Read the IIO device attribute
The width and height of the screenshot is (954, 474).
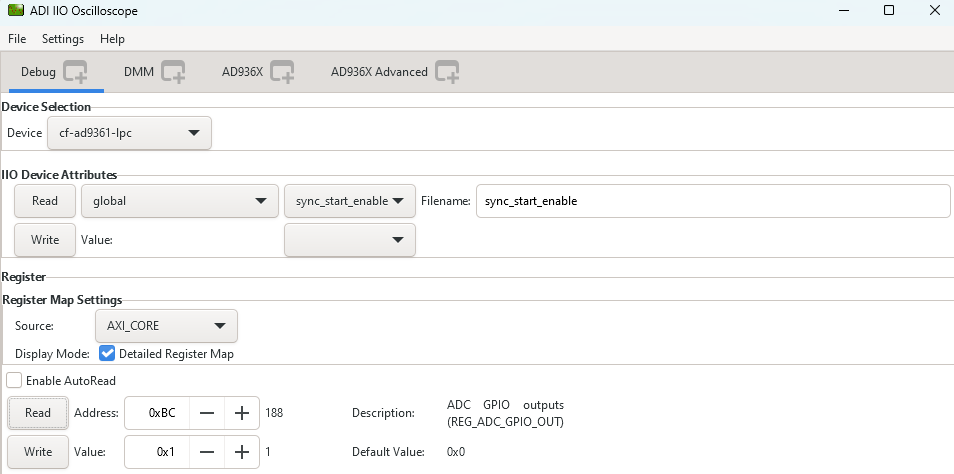coord(45,201)
